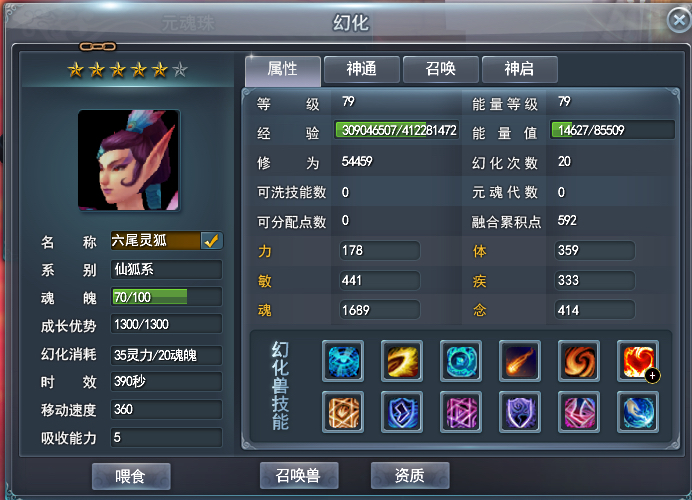Viewport: 692px width, 500px height.
Task: Click the flaming heart skill with plus badge
Action: [638, 361]
